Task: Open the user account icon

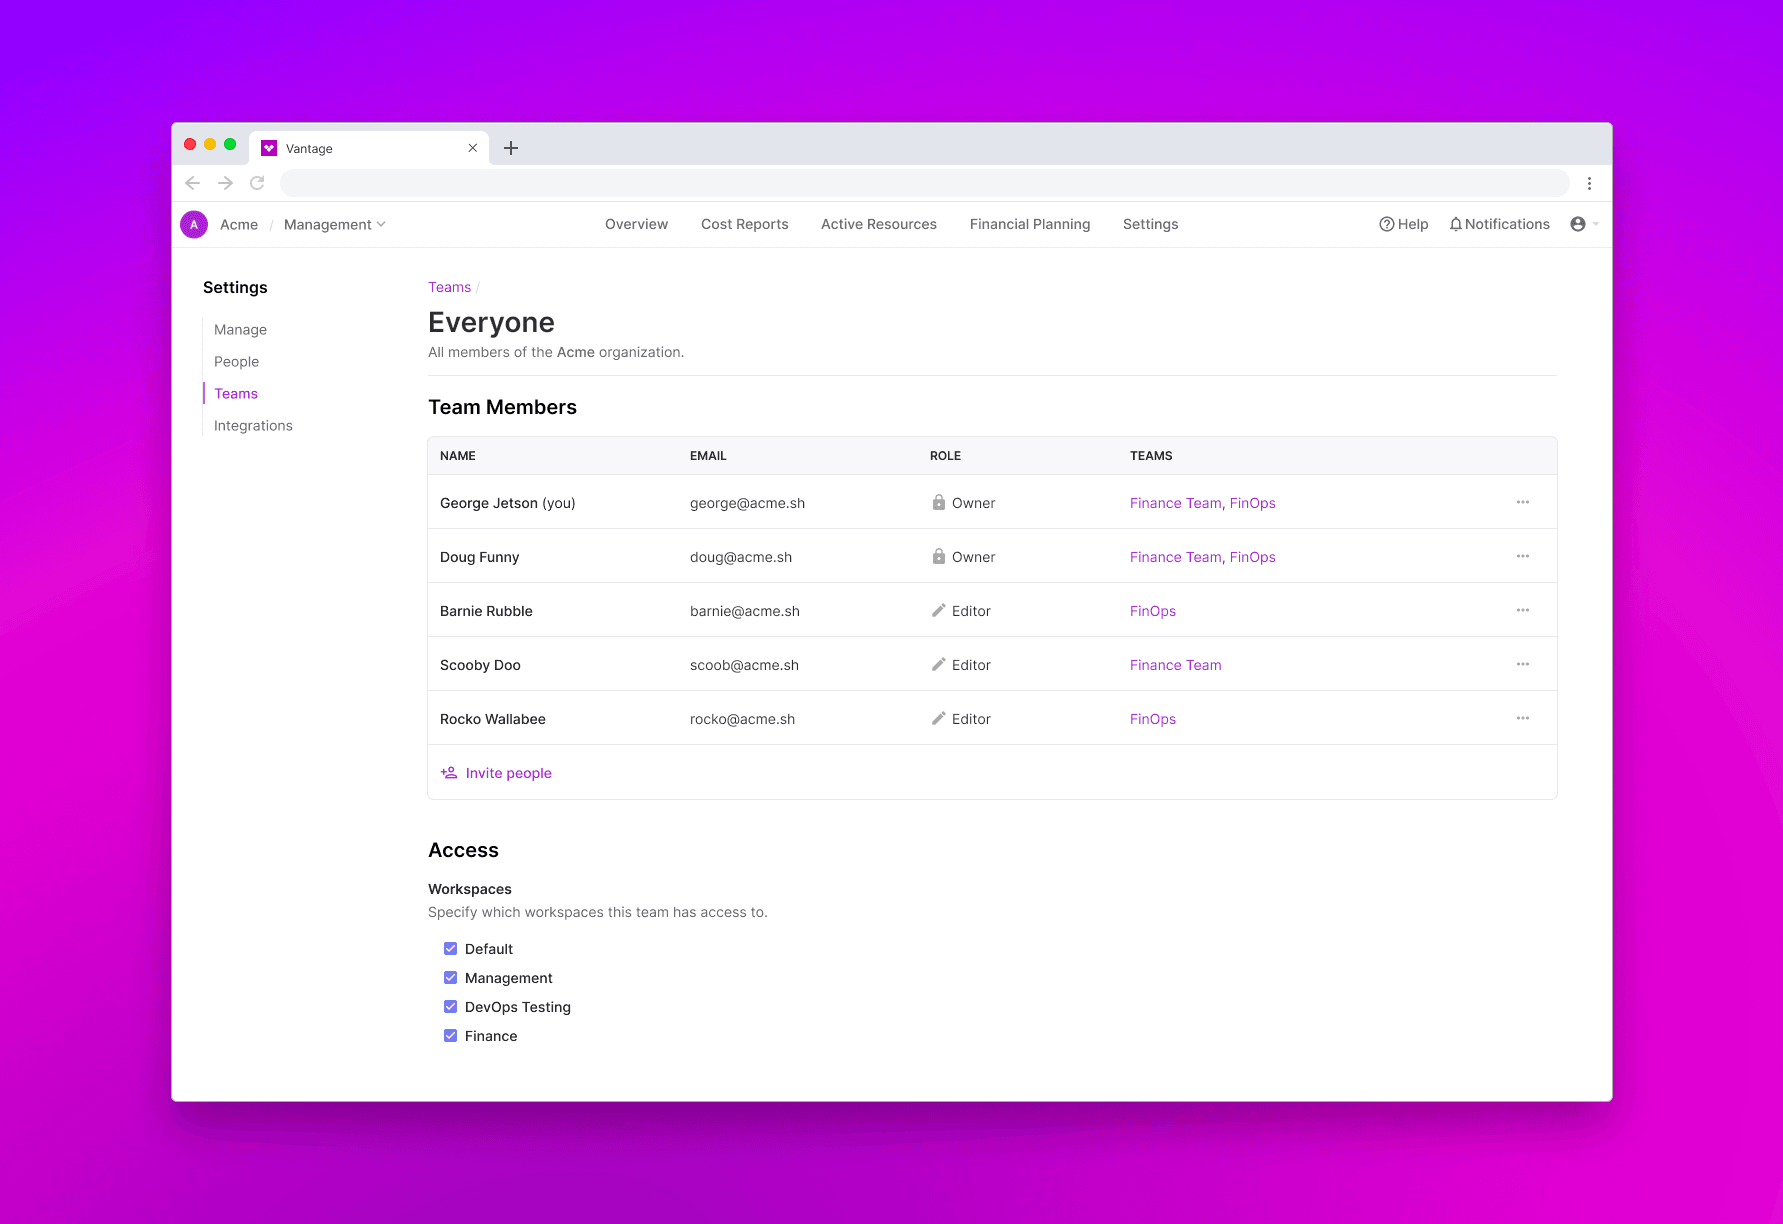Action: click(x=1579, y=224)
